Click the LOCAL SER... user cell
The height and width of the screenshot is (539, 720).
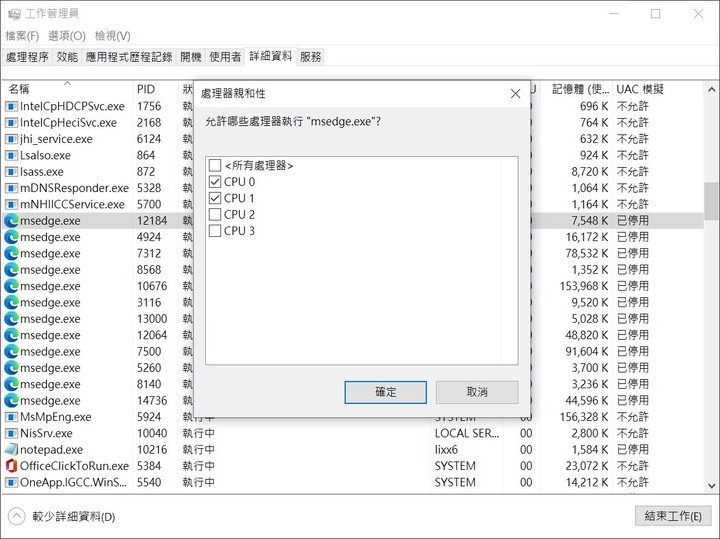(x=467, y=433)
